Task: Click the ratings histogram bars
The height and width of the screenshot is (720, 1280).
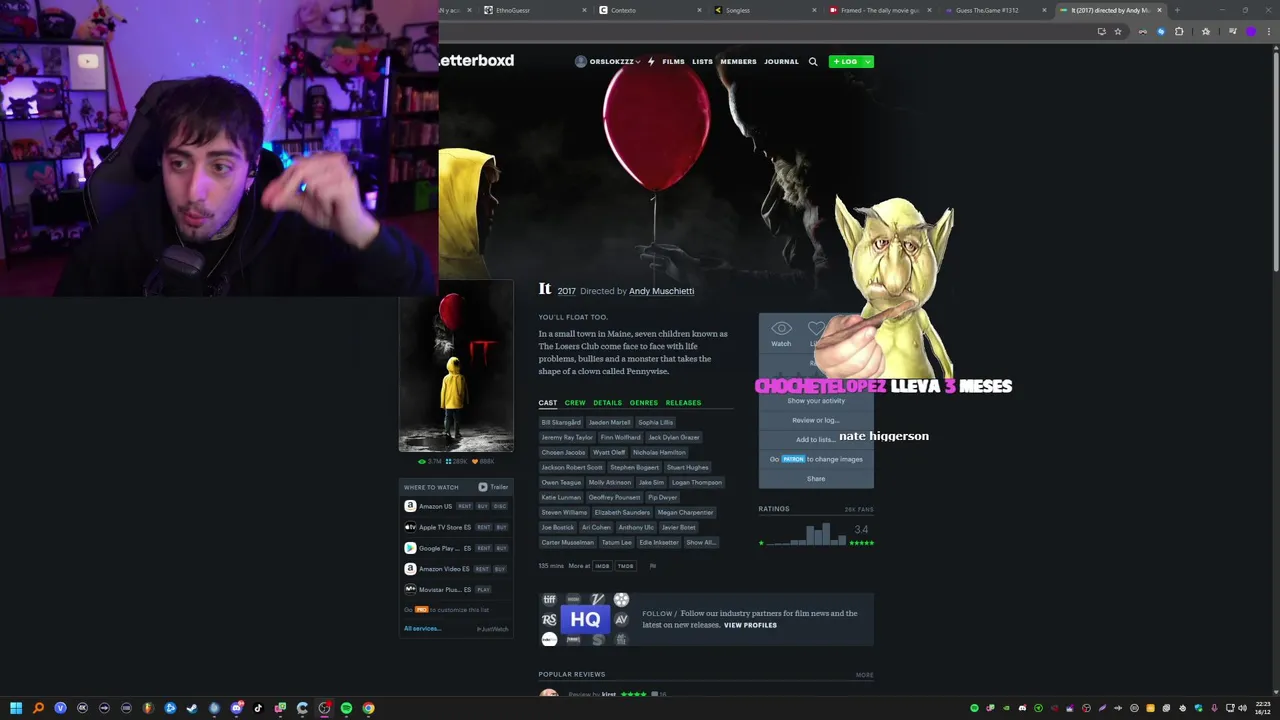Action: [808, 534]
